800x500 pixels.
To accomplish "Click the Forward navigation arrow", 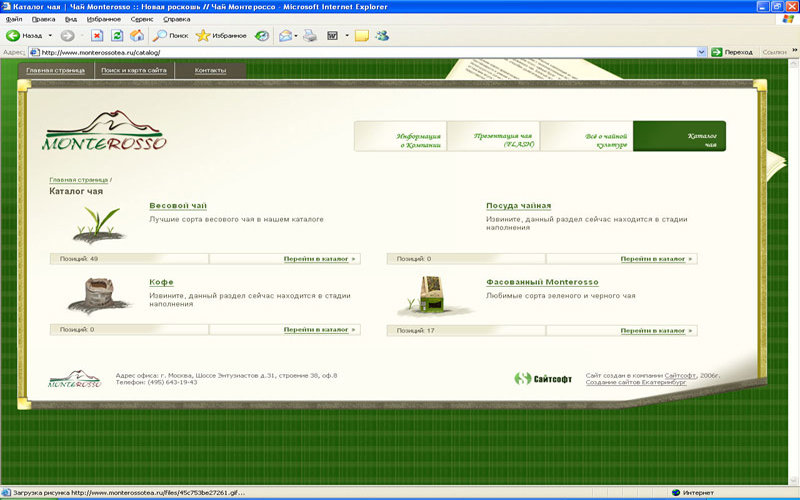I will [x=67, y=36].
